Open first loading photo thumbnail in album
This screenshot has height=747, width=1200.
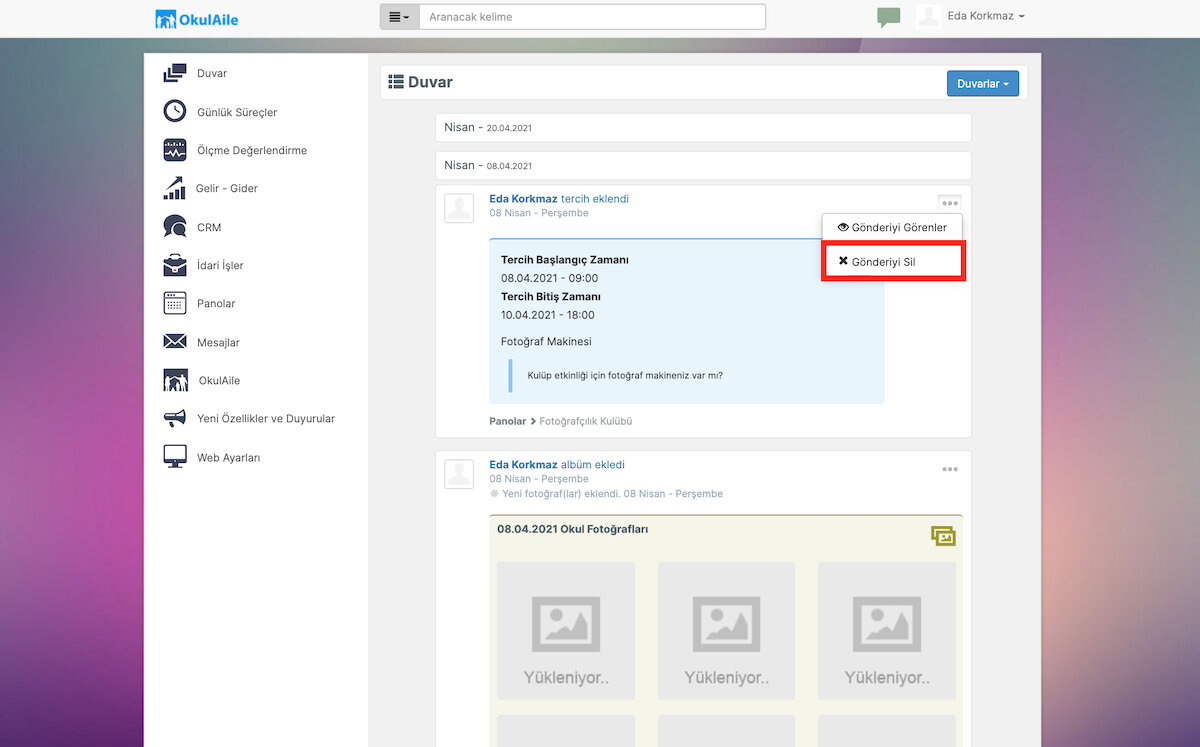click(566, 631)
